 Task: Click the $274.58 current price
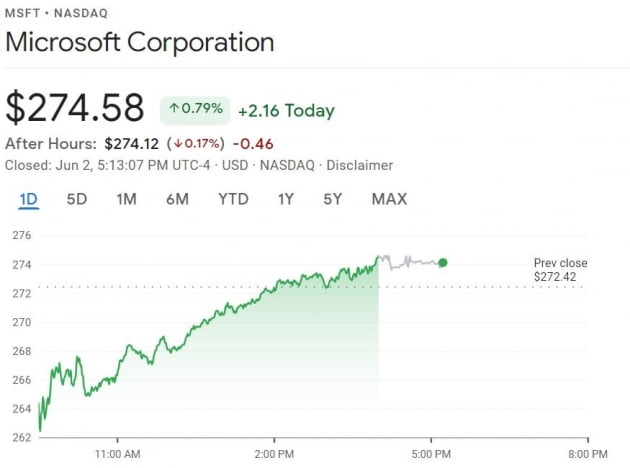75,108
